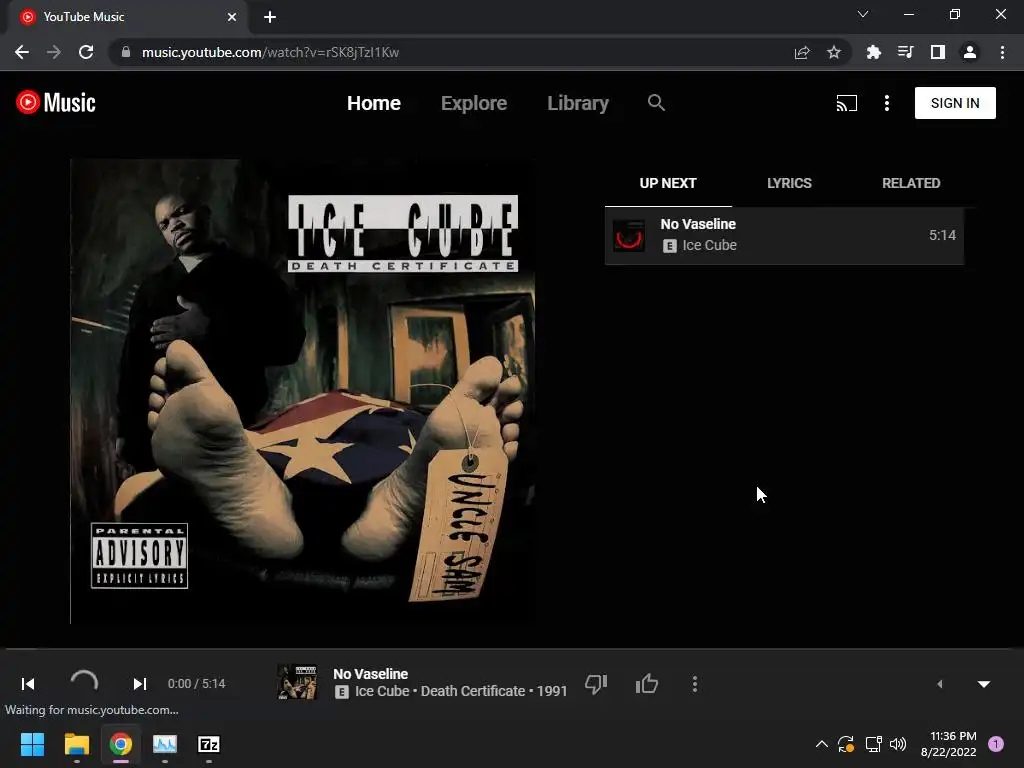Image resolution: width=1024 pixels, height=768 pixels.
Task: Click the queue item thumbnail for No Vaseline
Action: (x=629, y=236)
